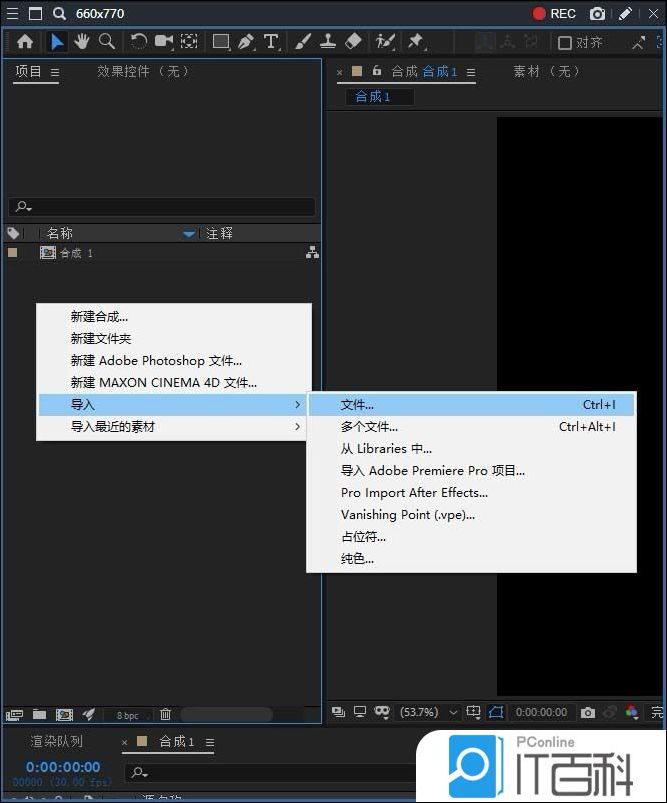Select the Horizontal Type tool
This screenshot has width=667, height=803.
(271, 41)
